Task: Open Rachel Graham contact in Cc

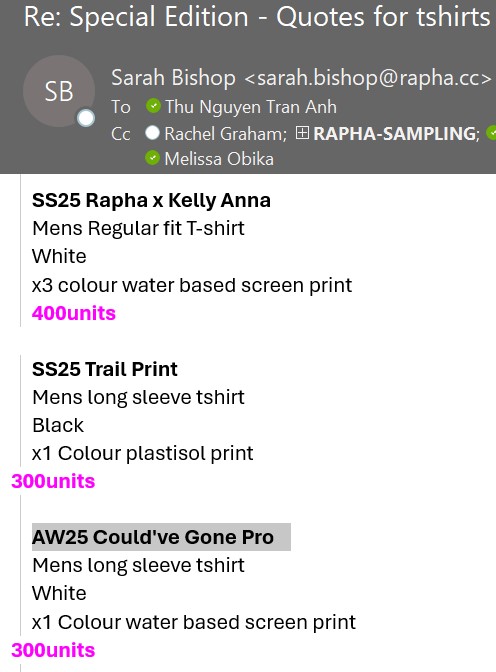Action: tap(225, 134)
